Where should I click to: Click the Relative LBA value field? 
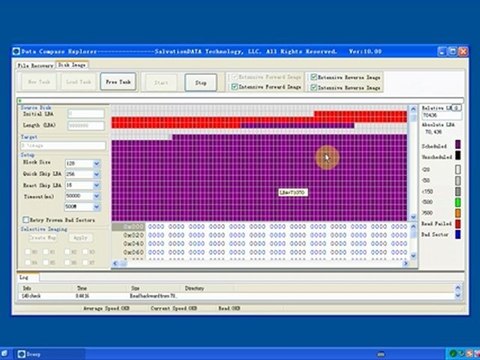[x=442, y=115]
